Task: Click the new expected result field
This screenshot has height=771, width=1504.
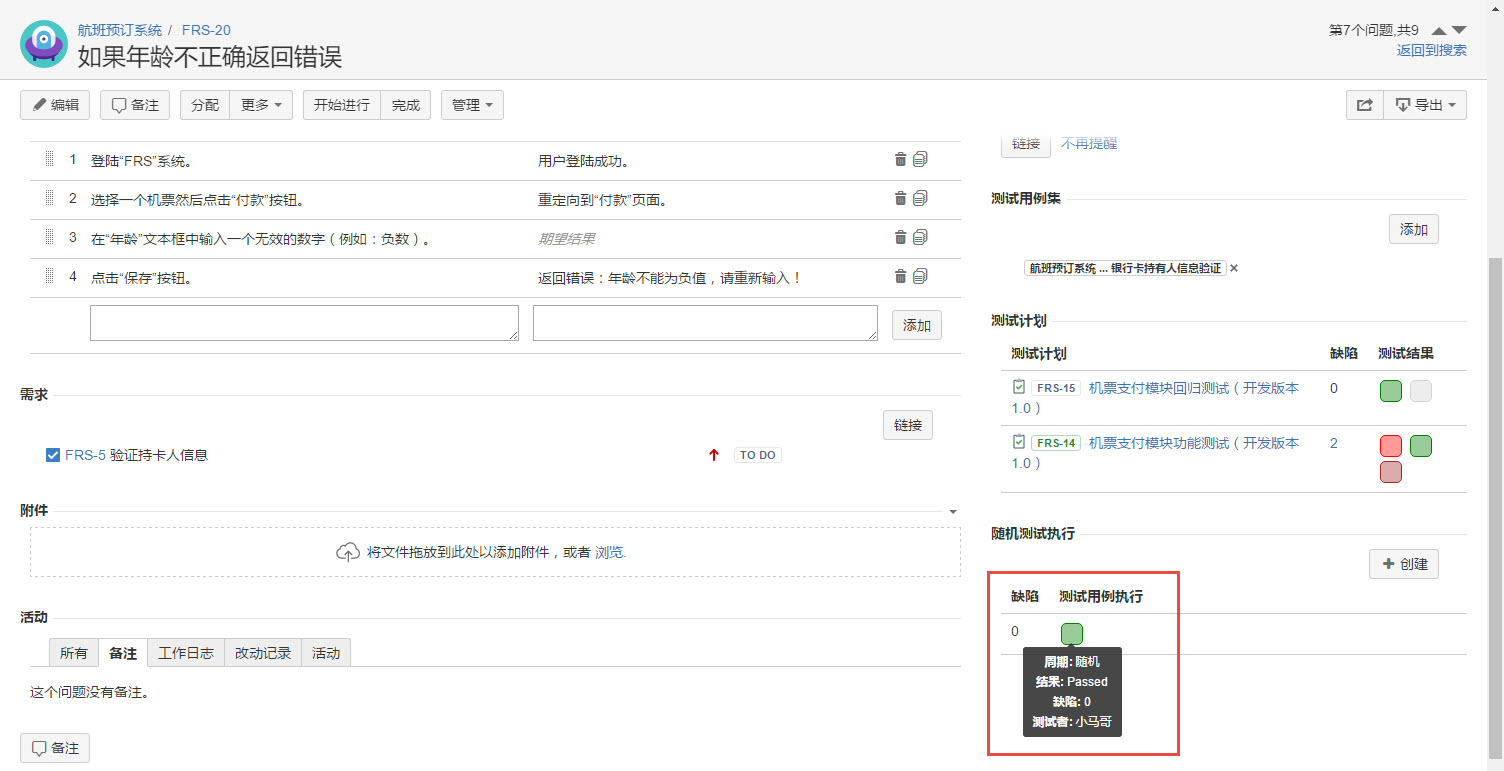Action: tap(705, 323)
